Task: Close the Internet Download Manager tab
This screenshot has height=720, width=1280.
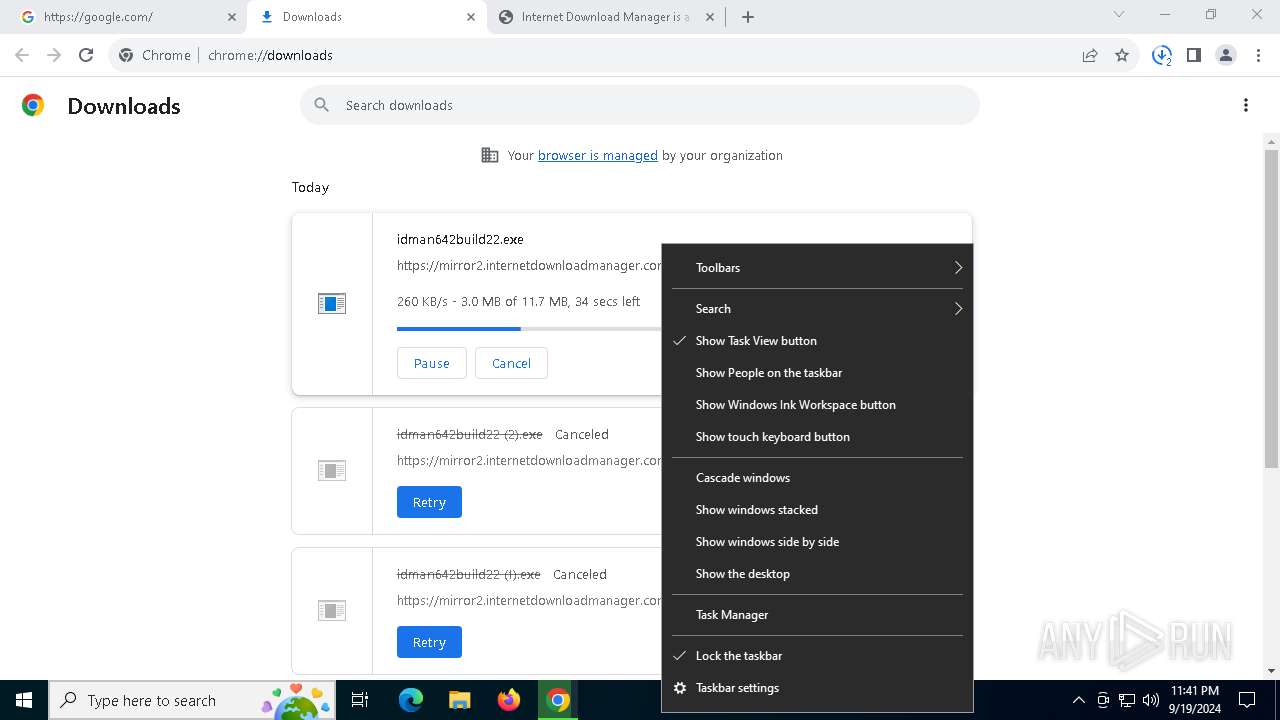Action: 710,17
